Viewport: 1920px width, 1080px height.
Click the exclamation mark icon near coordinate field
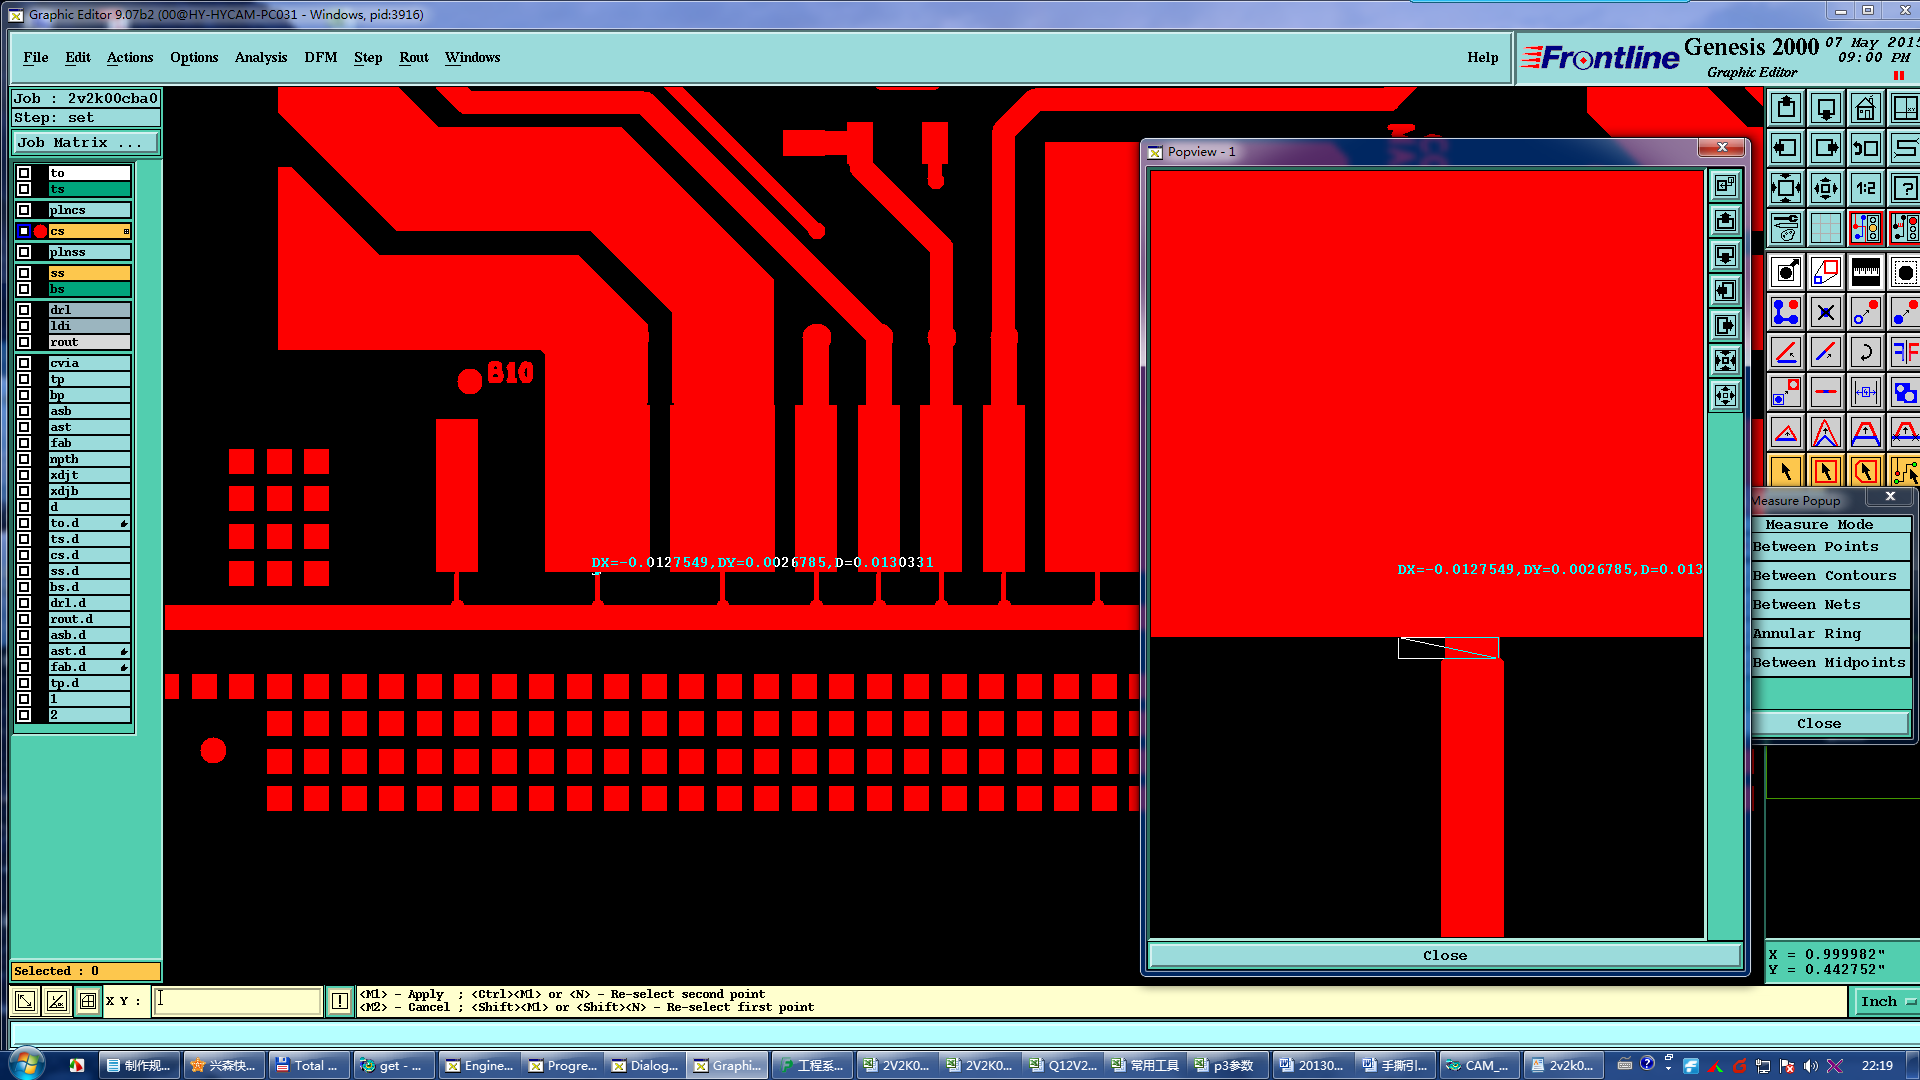click(x=340, y=1001)
